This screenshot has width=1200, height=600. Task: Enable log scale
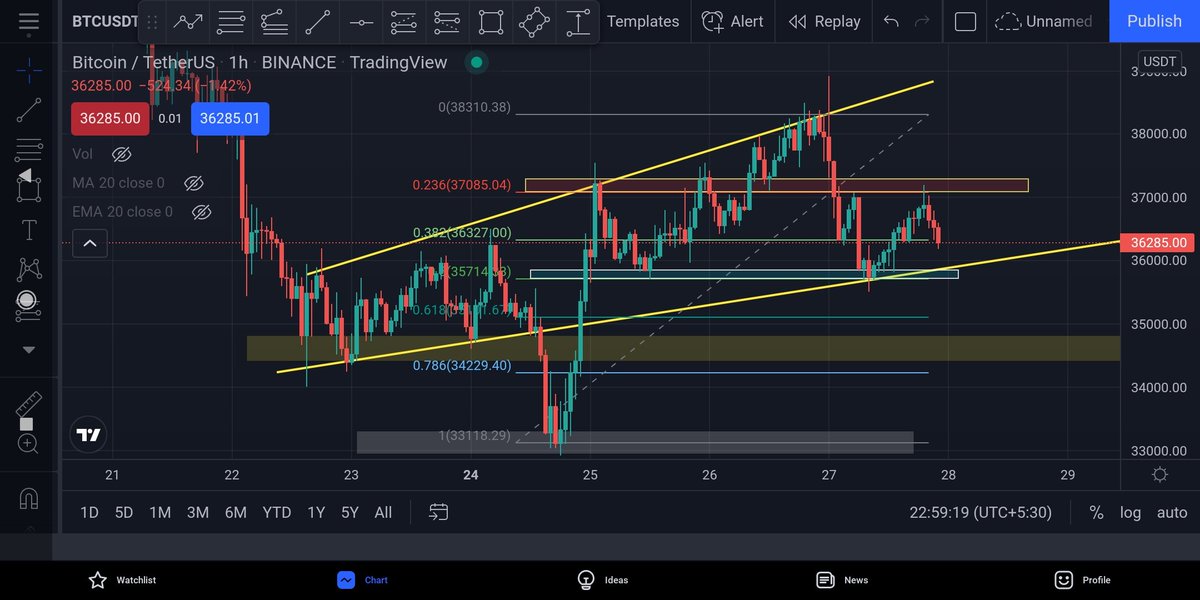pyautogui.click(x=1130, y=512)
